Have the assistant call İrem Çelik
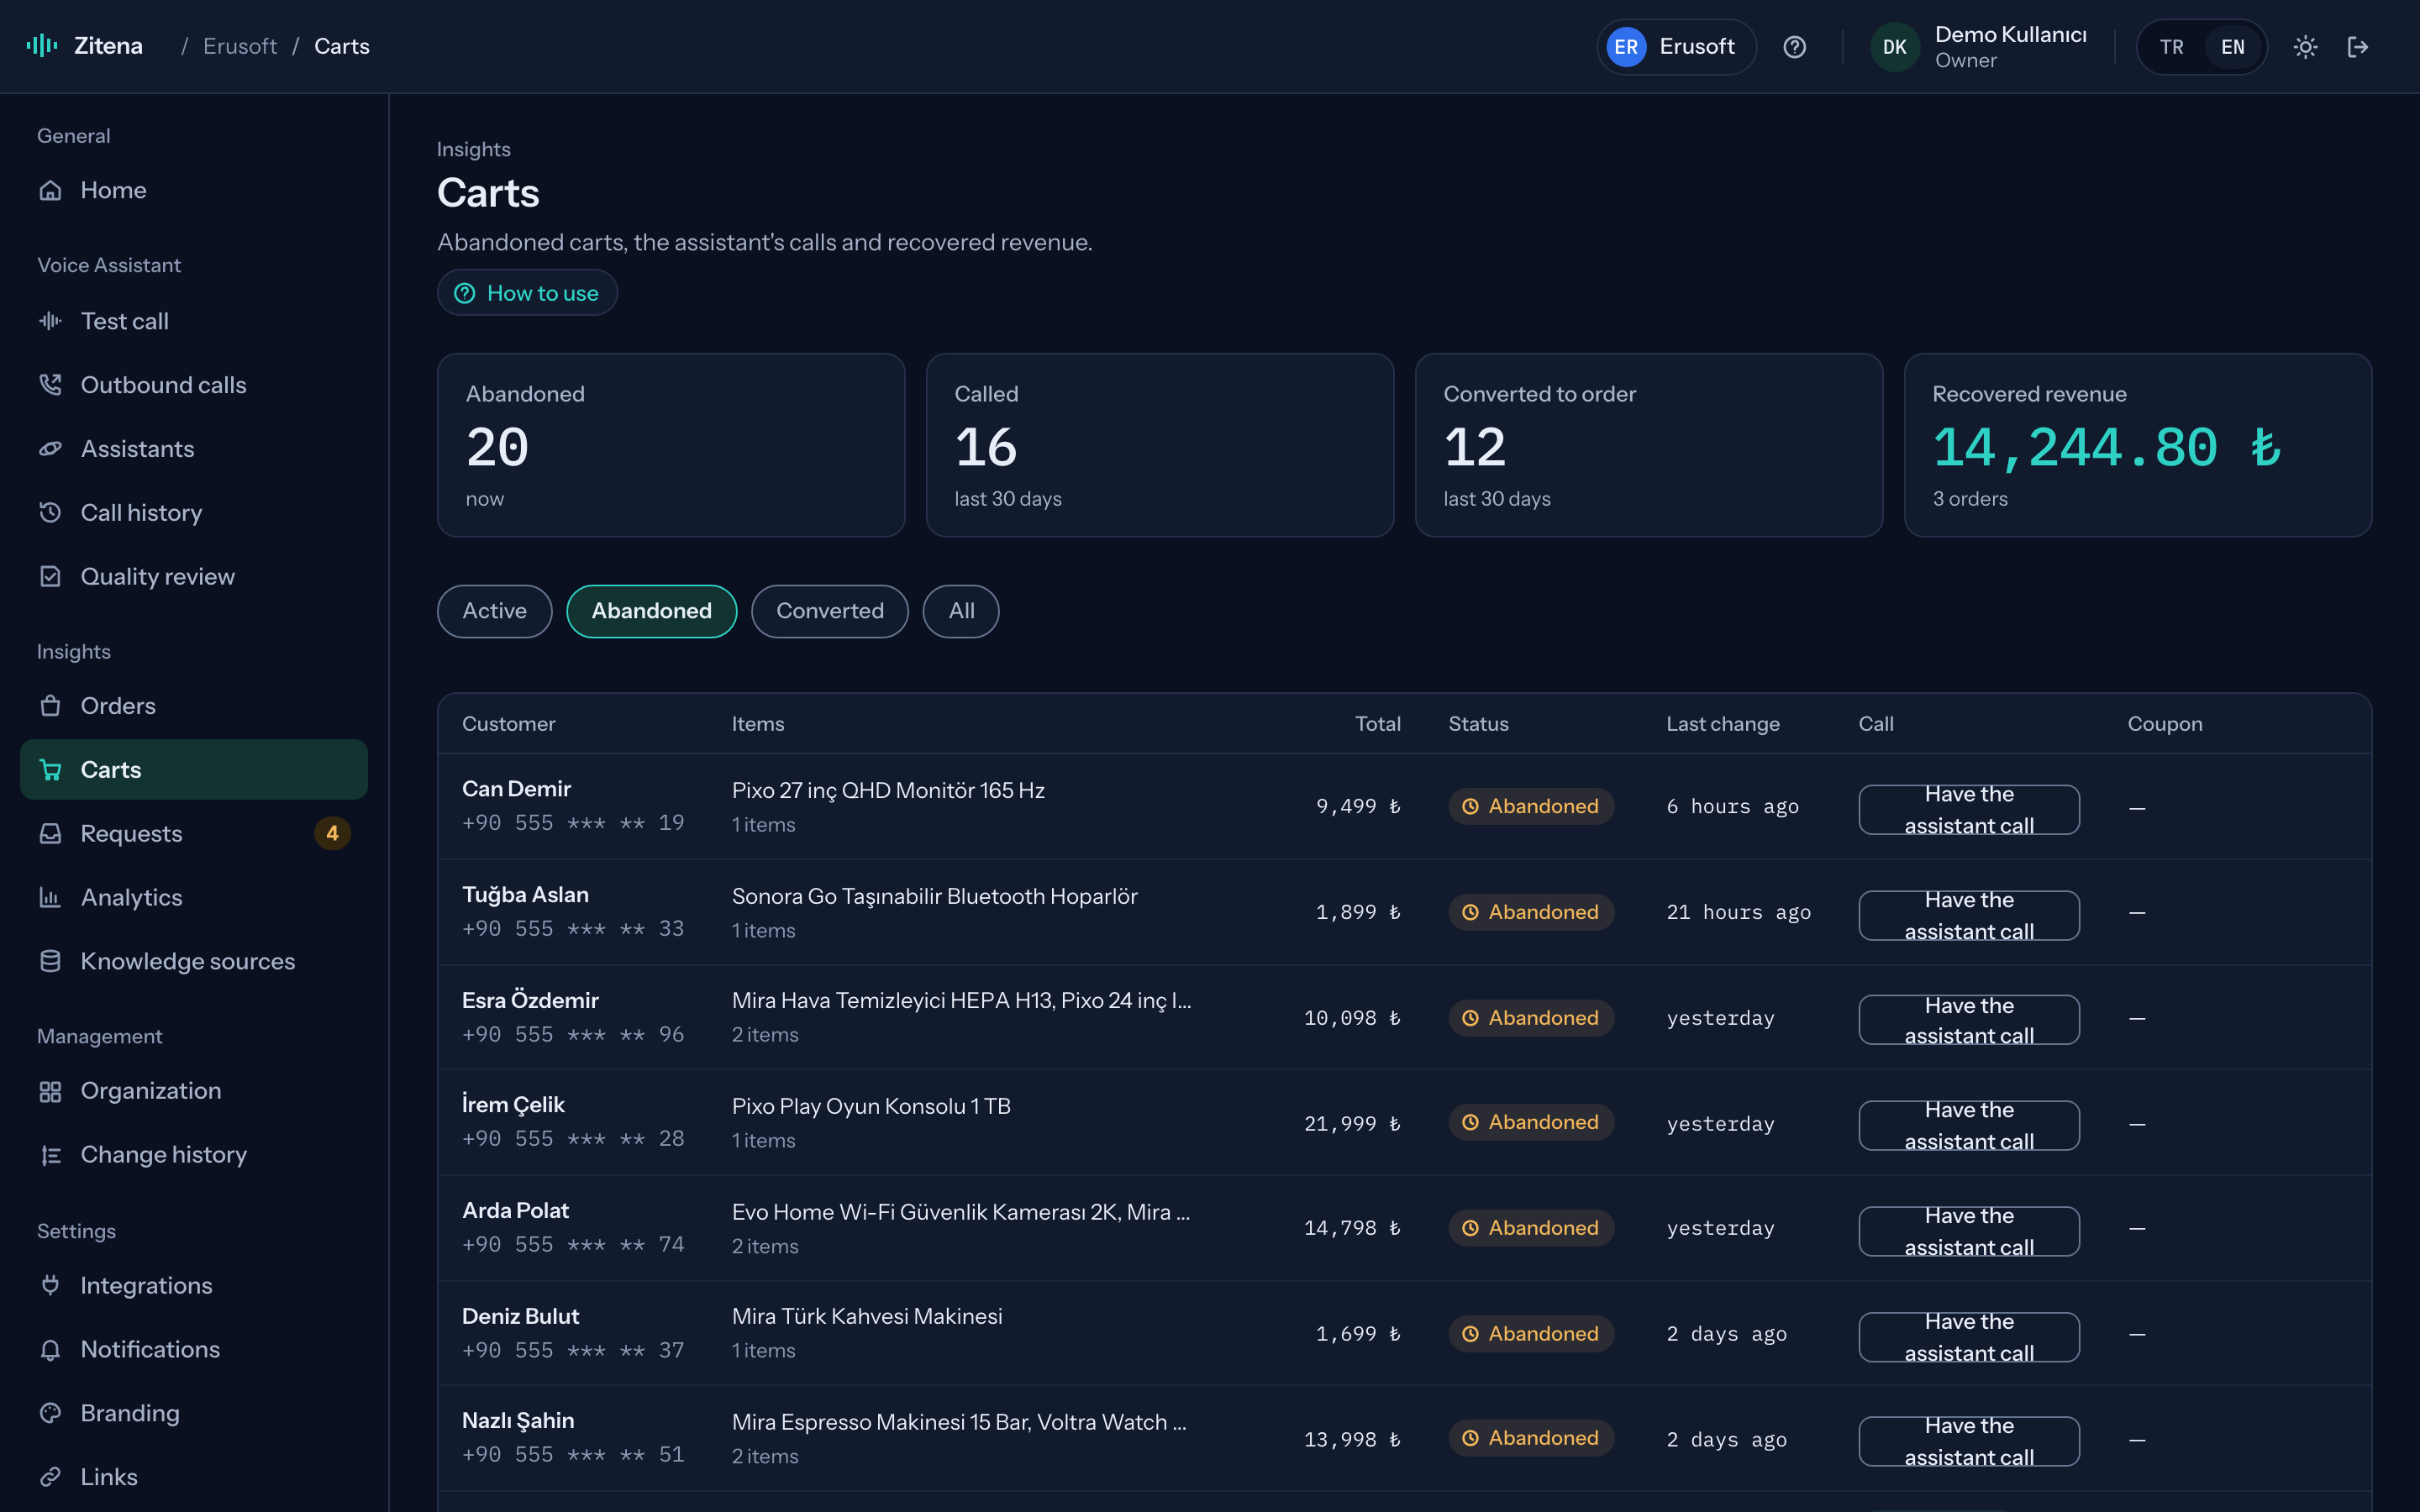This screenshot has height=1512, width=2420. point(1968,1125)
